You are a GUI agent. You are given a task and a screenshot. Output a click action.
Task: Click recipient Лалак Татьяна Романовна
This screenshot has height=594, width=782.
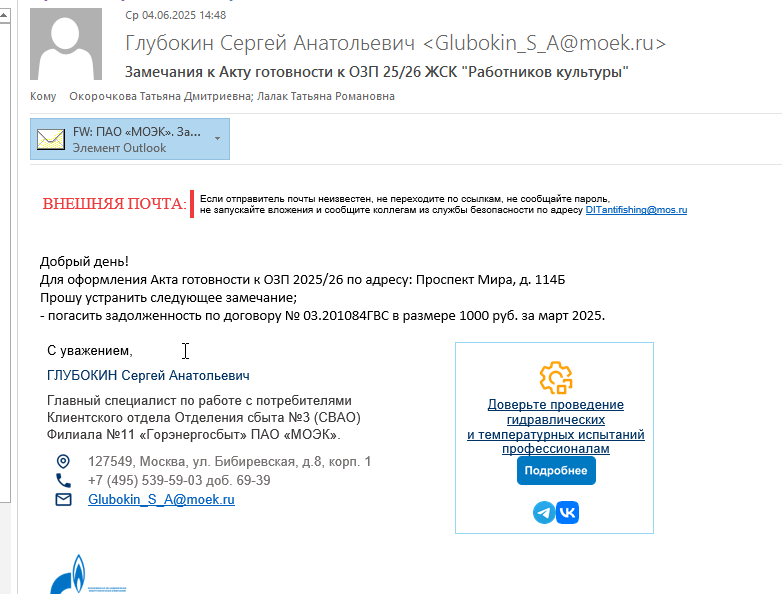click(x=326, y=96)
